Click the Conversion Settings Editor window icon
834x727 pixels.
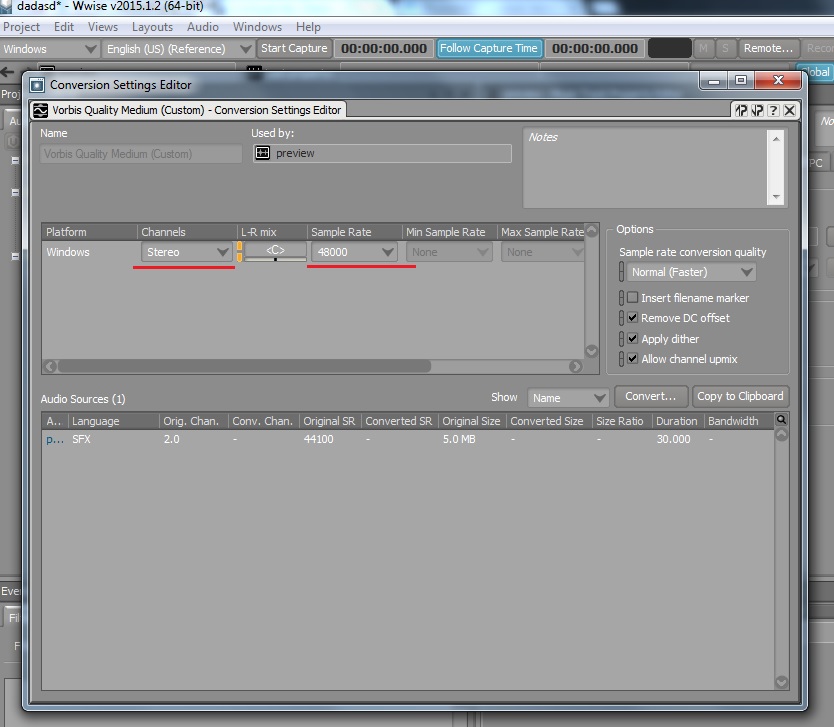click(37, 85)
